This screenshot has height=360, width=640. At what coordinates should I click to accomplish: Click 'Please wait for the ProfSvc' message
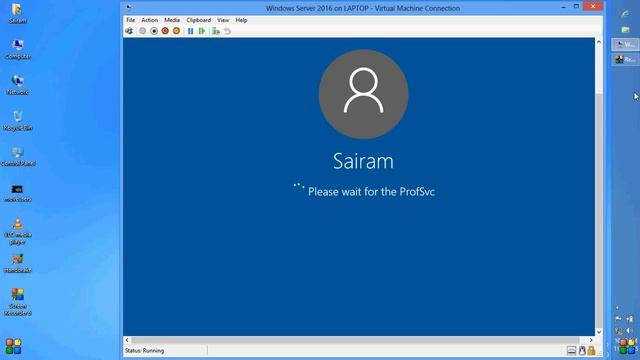click(x=371, y=191)
